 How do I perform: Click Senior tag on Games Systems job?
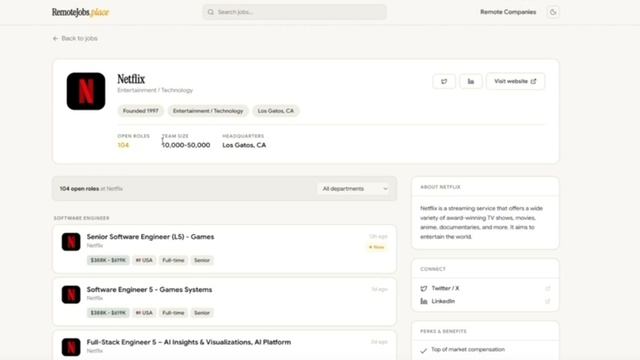(202, 313)
